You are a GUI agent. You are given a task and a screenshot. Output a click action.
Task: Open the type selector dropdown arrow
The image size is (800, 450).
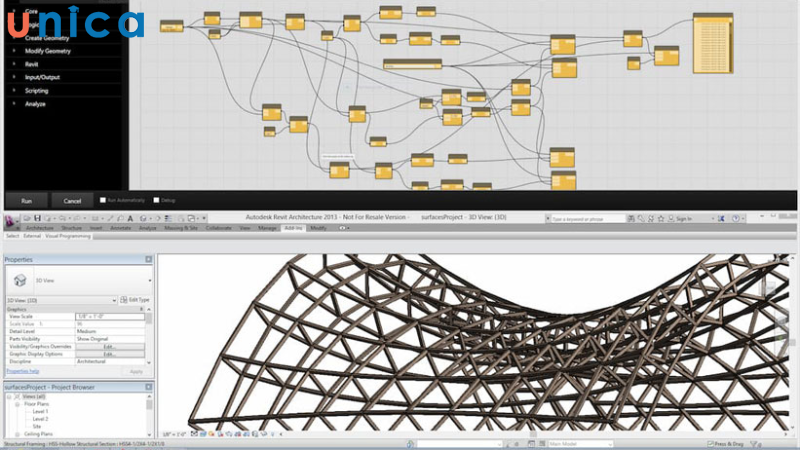tap(149, 281)
